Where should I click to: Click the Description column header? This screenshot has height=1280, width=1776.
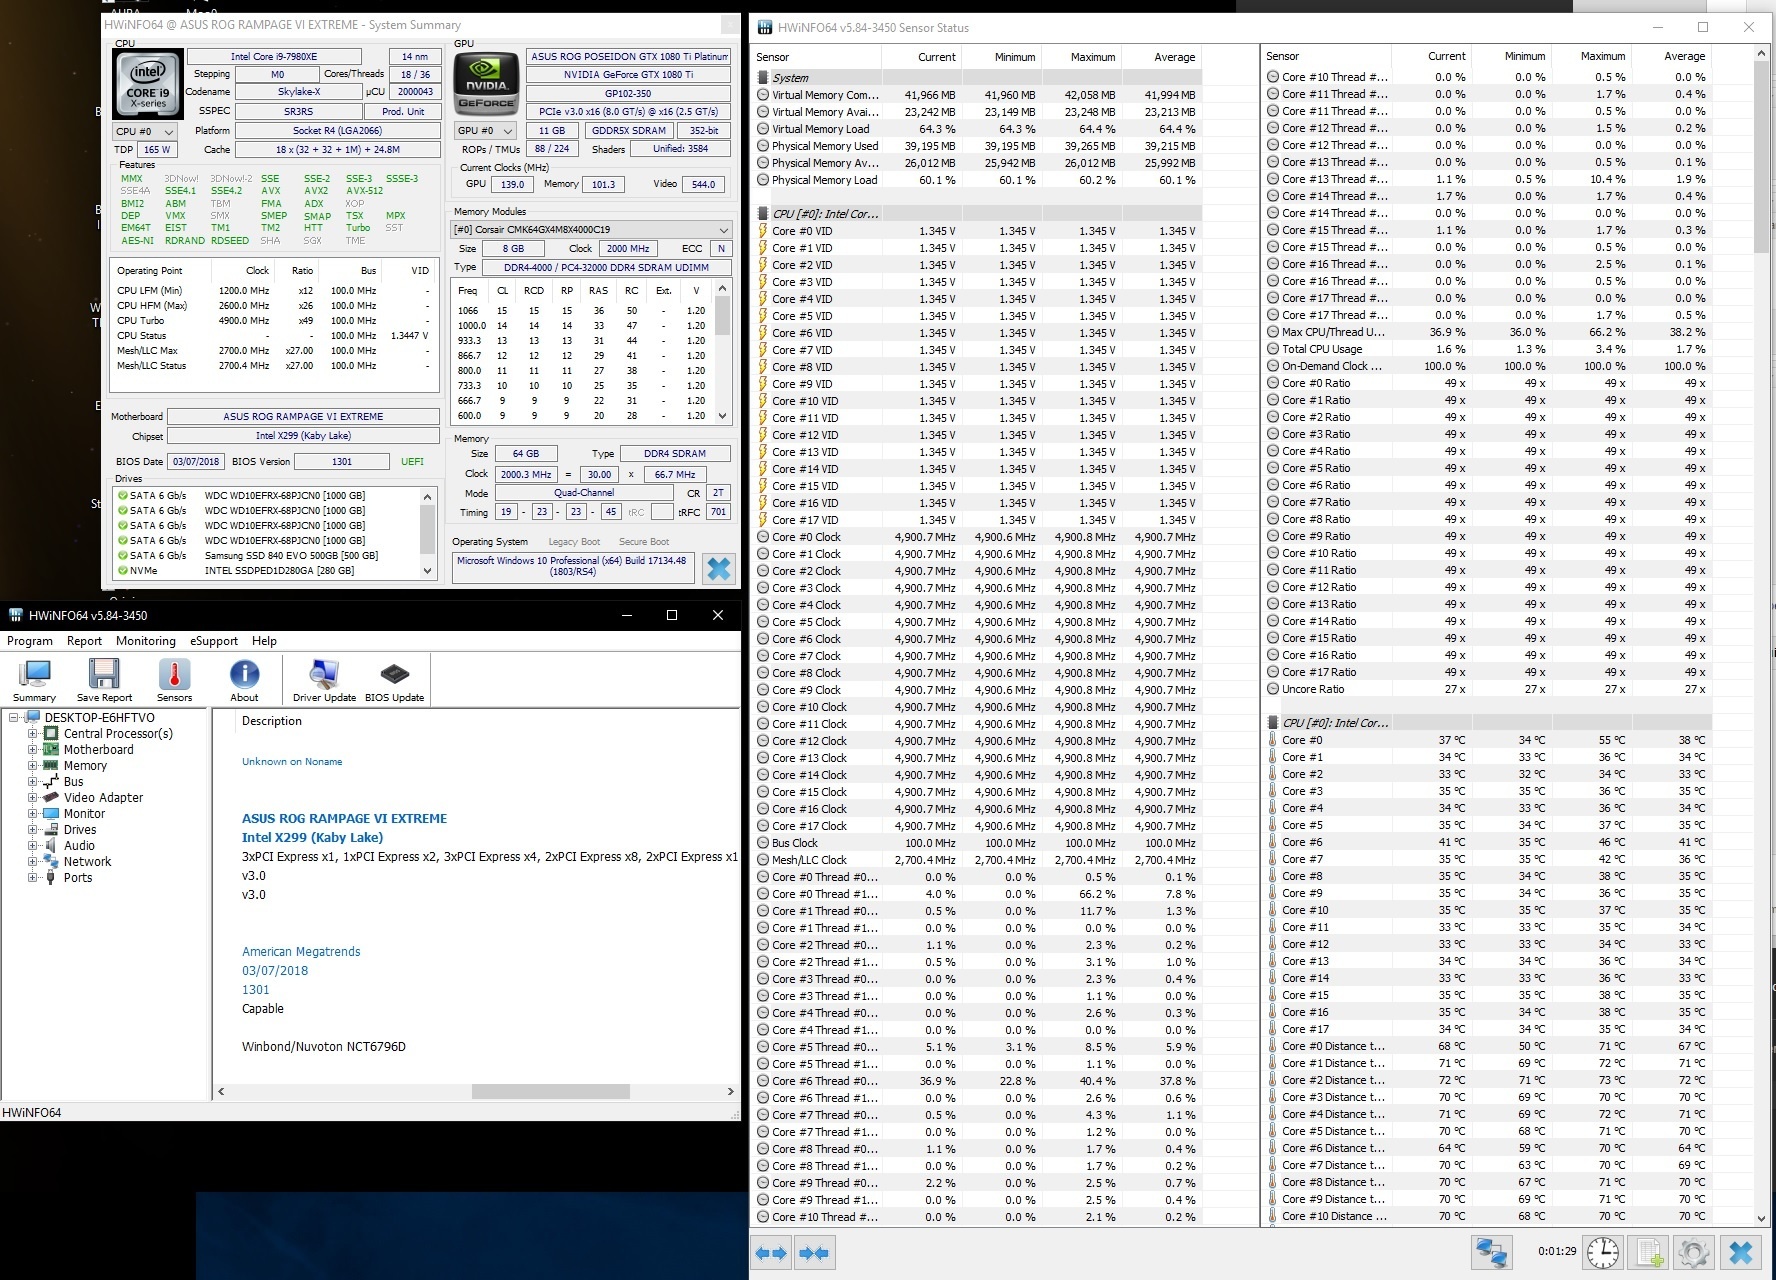[271, 721]
